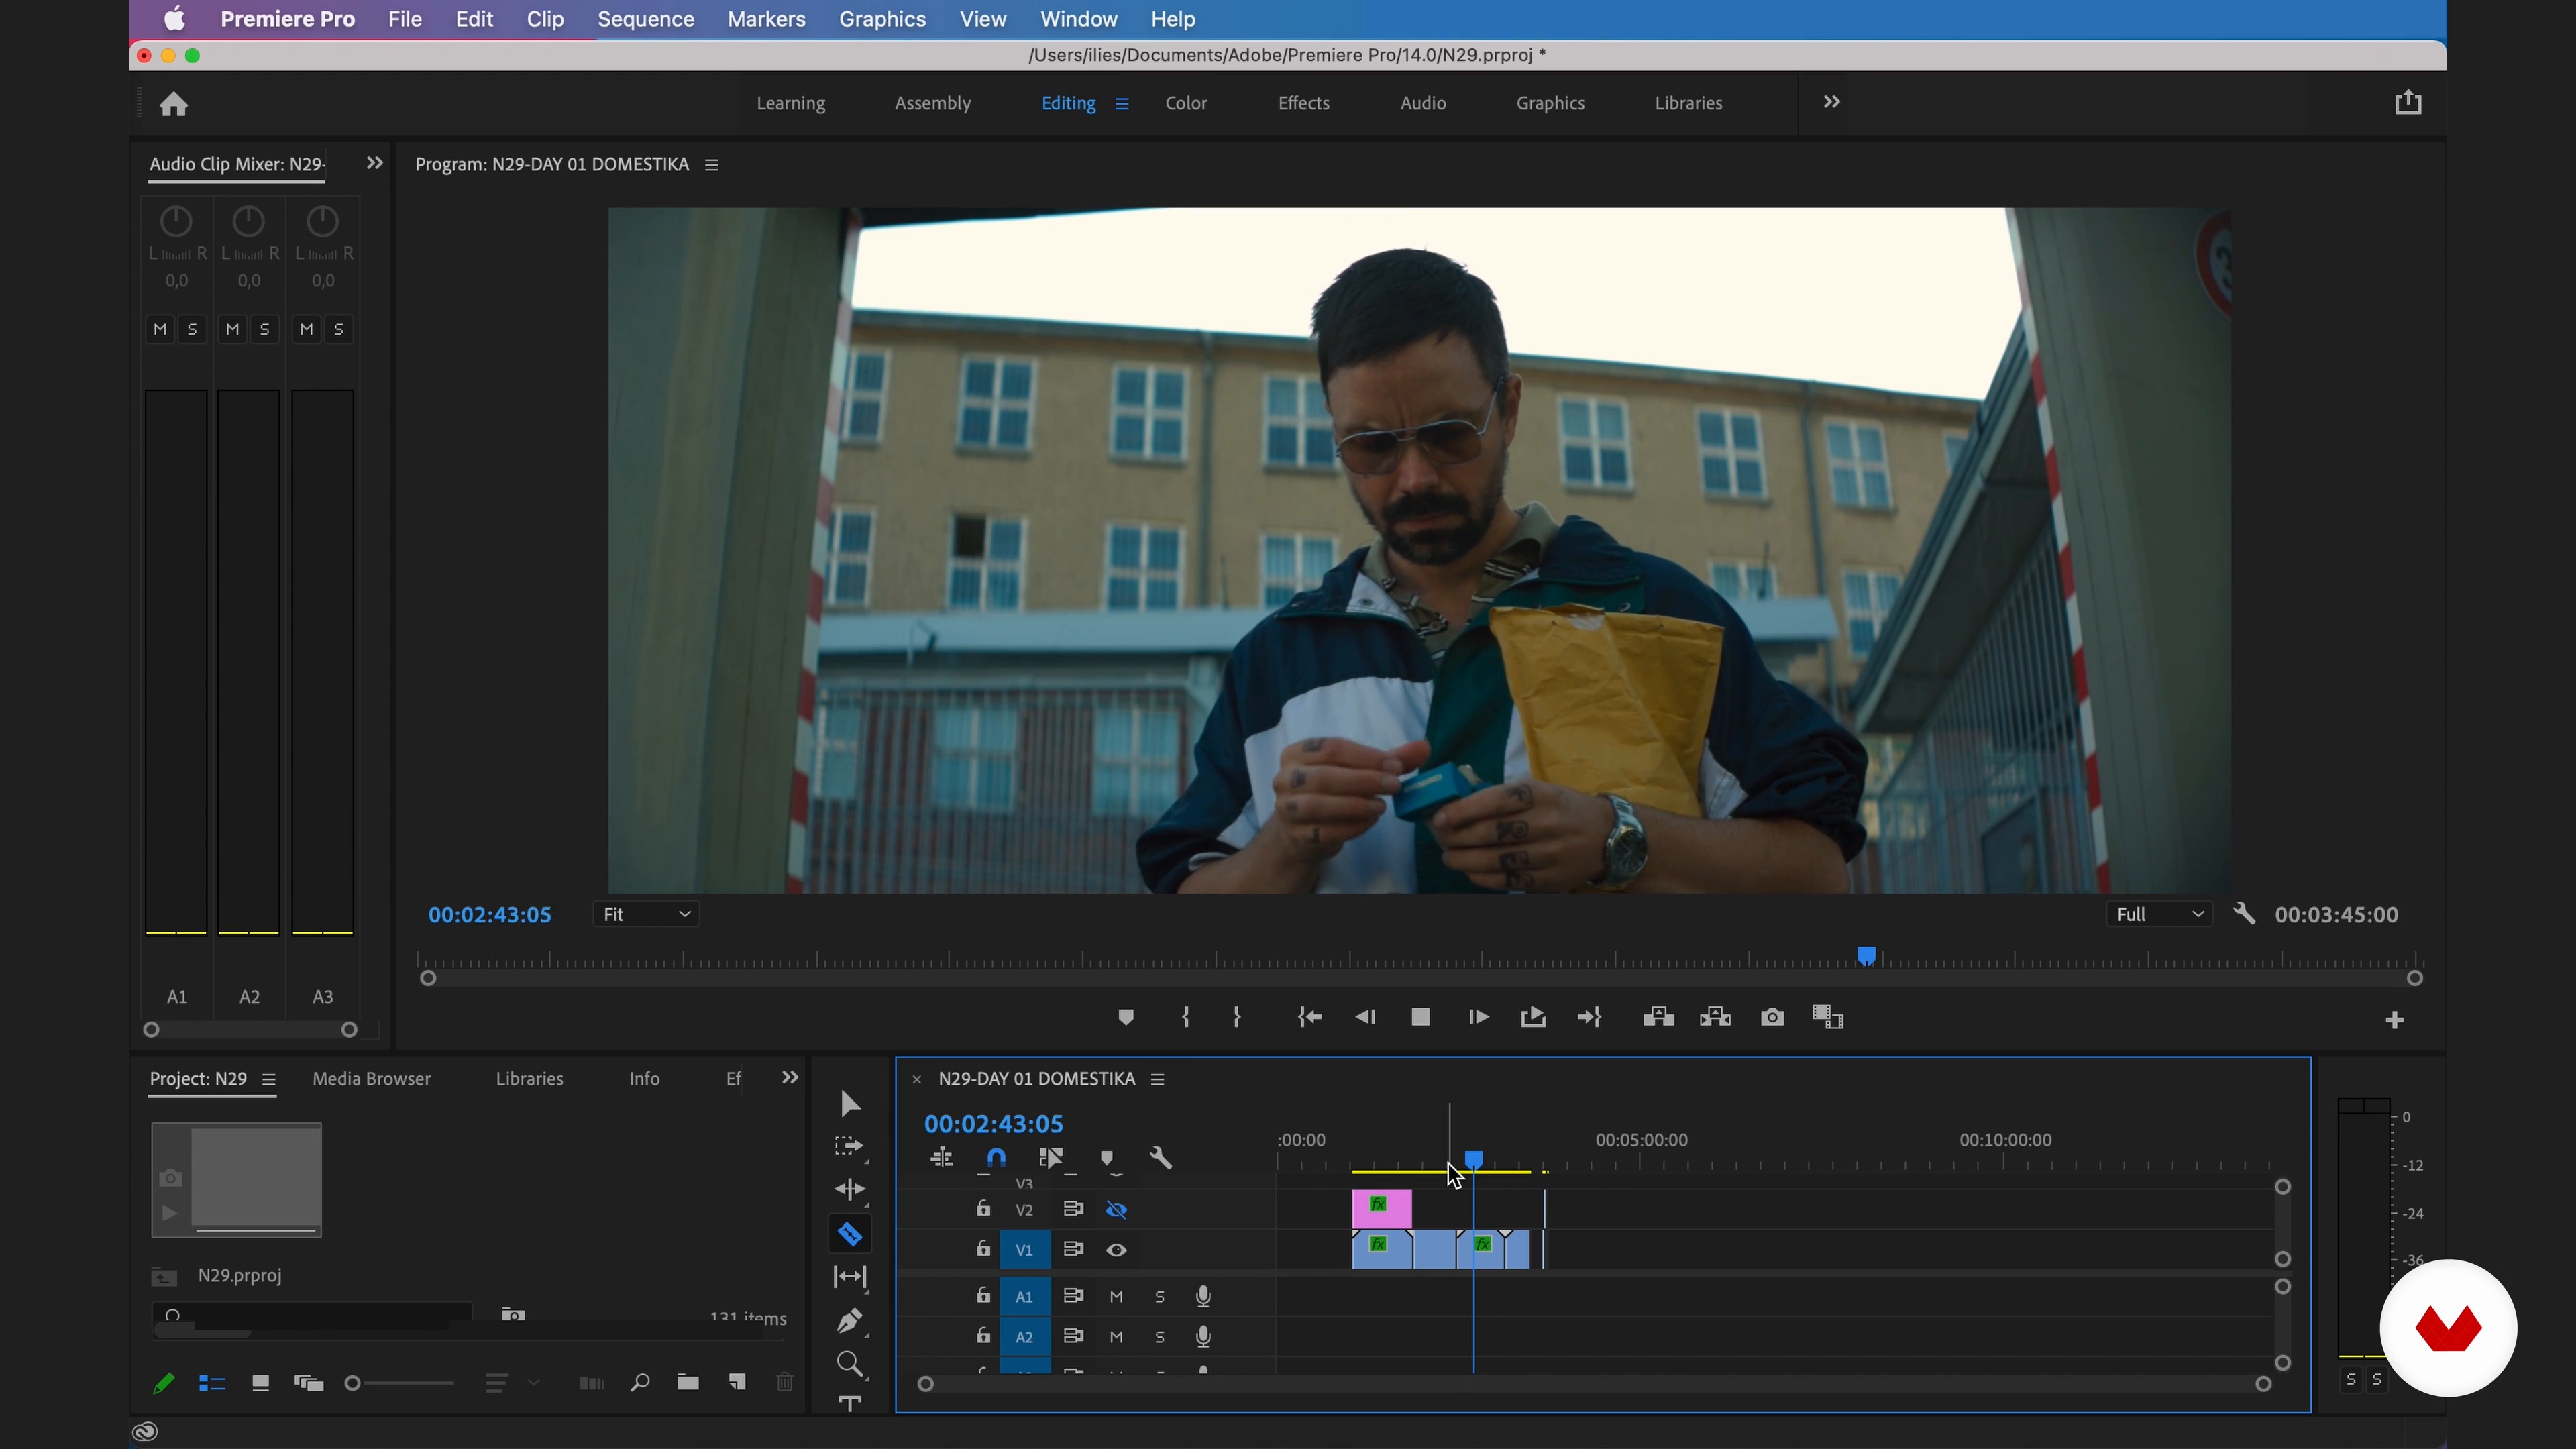This screenshot has width=2576, height=1449.
Task: Show more workspaces overflow chevron
Action: 1831,102
